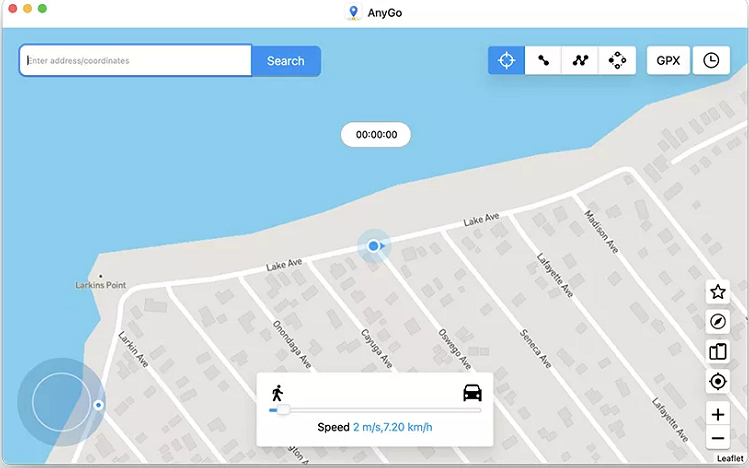749x468 pixels.
Task: Set speed to walking via pedestrian icon
Action: pyautogui.click(x=277, y=393)
